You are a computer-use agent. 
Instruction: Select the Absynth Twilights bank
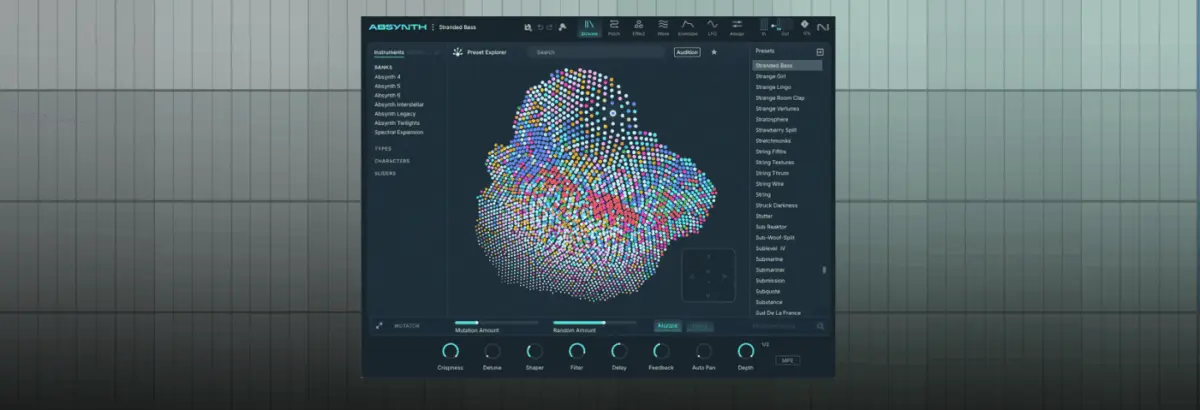(397, 123)
